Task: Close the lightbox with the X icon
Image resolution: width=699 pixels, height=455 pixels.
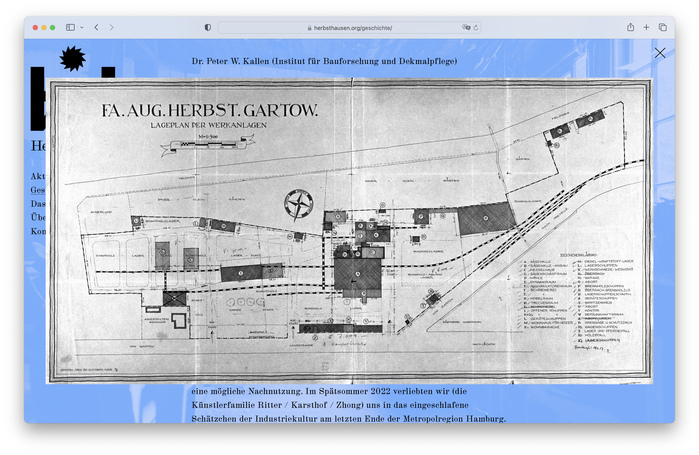Action: (660, 53)
